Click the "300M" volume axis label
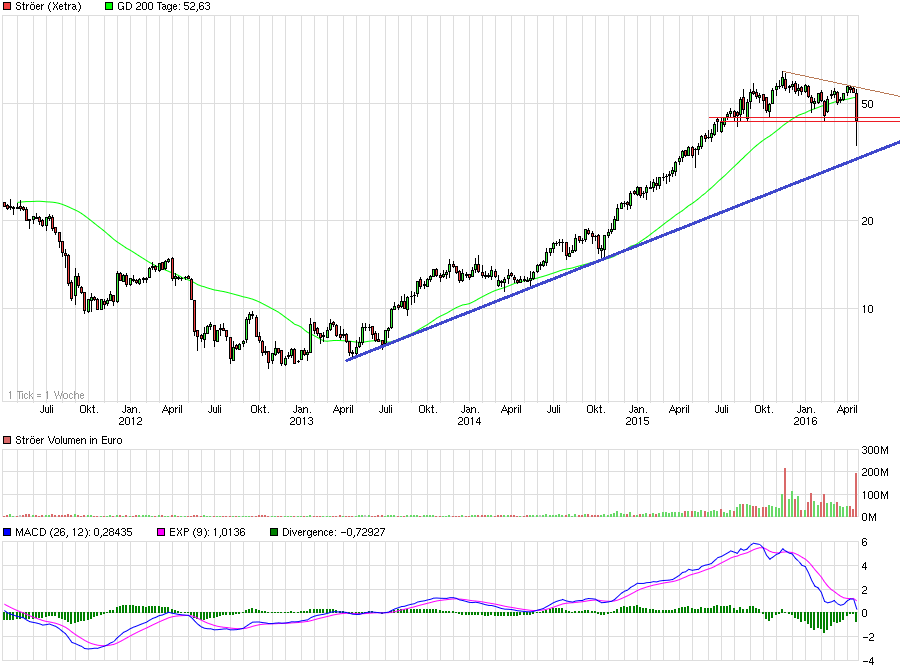 (x=875, y=452)
